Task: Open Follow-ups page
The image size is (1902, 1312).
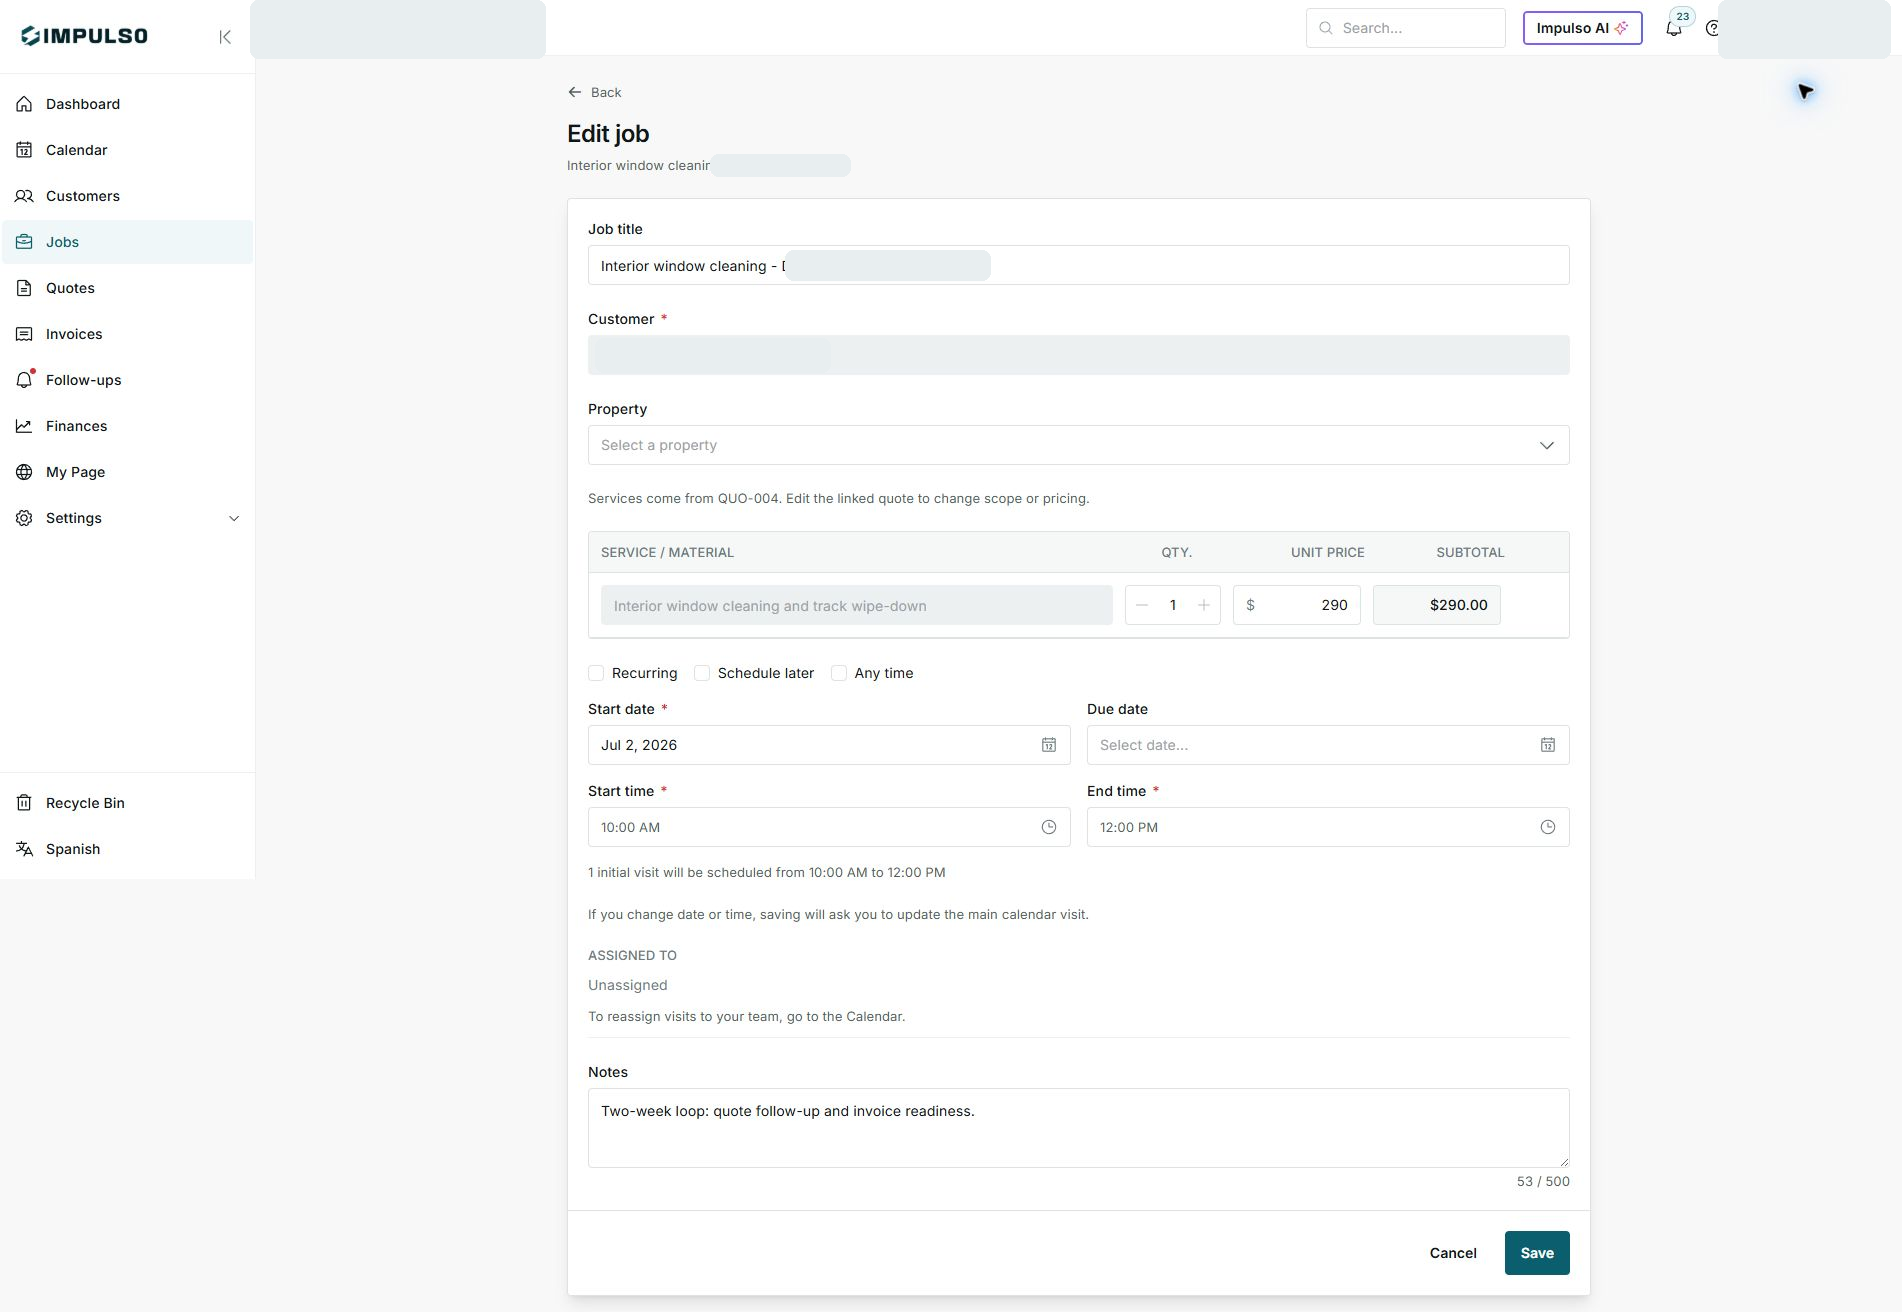Action: [127, 380]
